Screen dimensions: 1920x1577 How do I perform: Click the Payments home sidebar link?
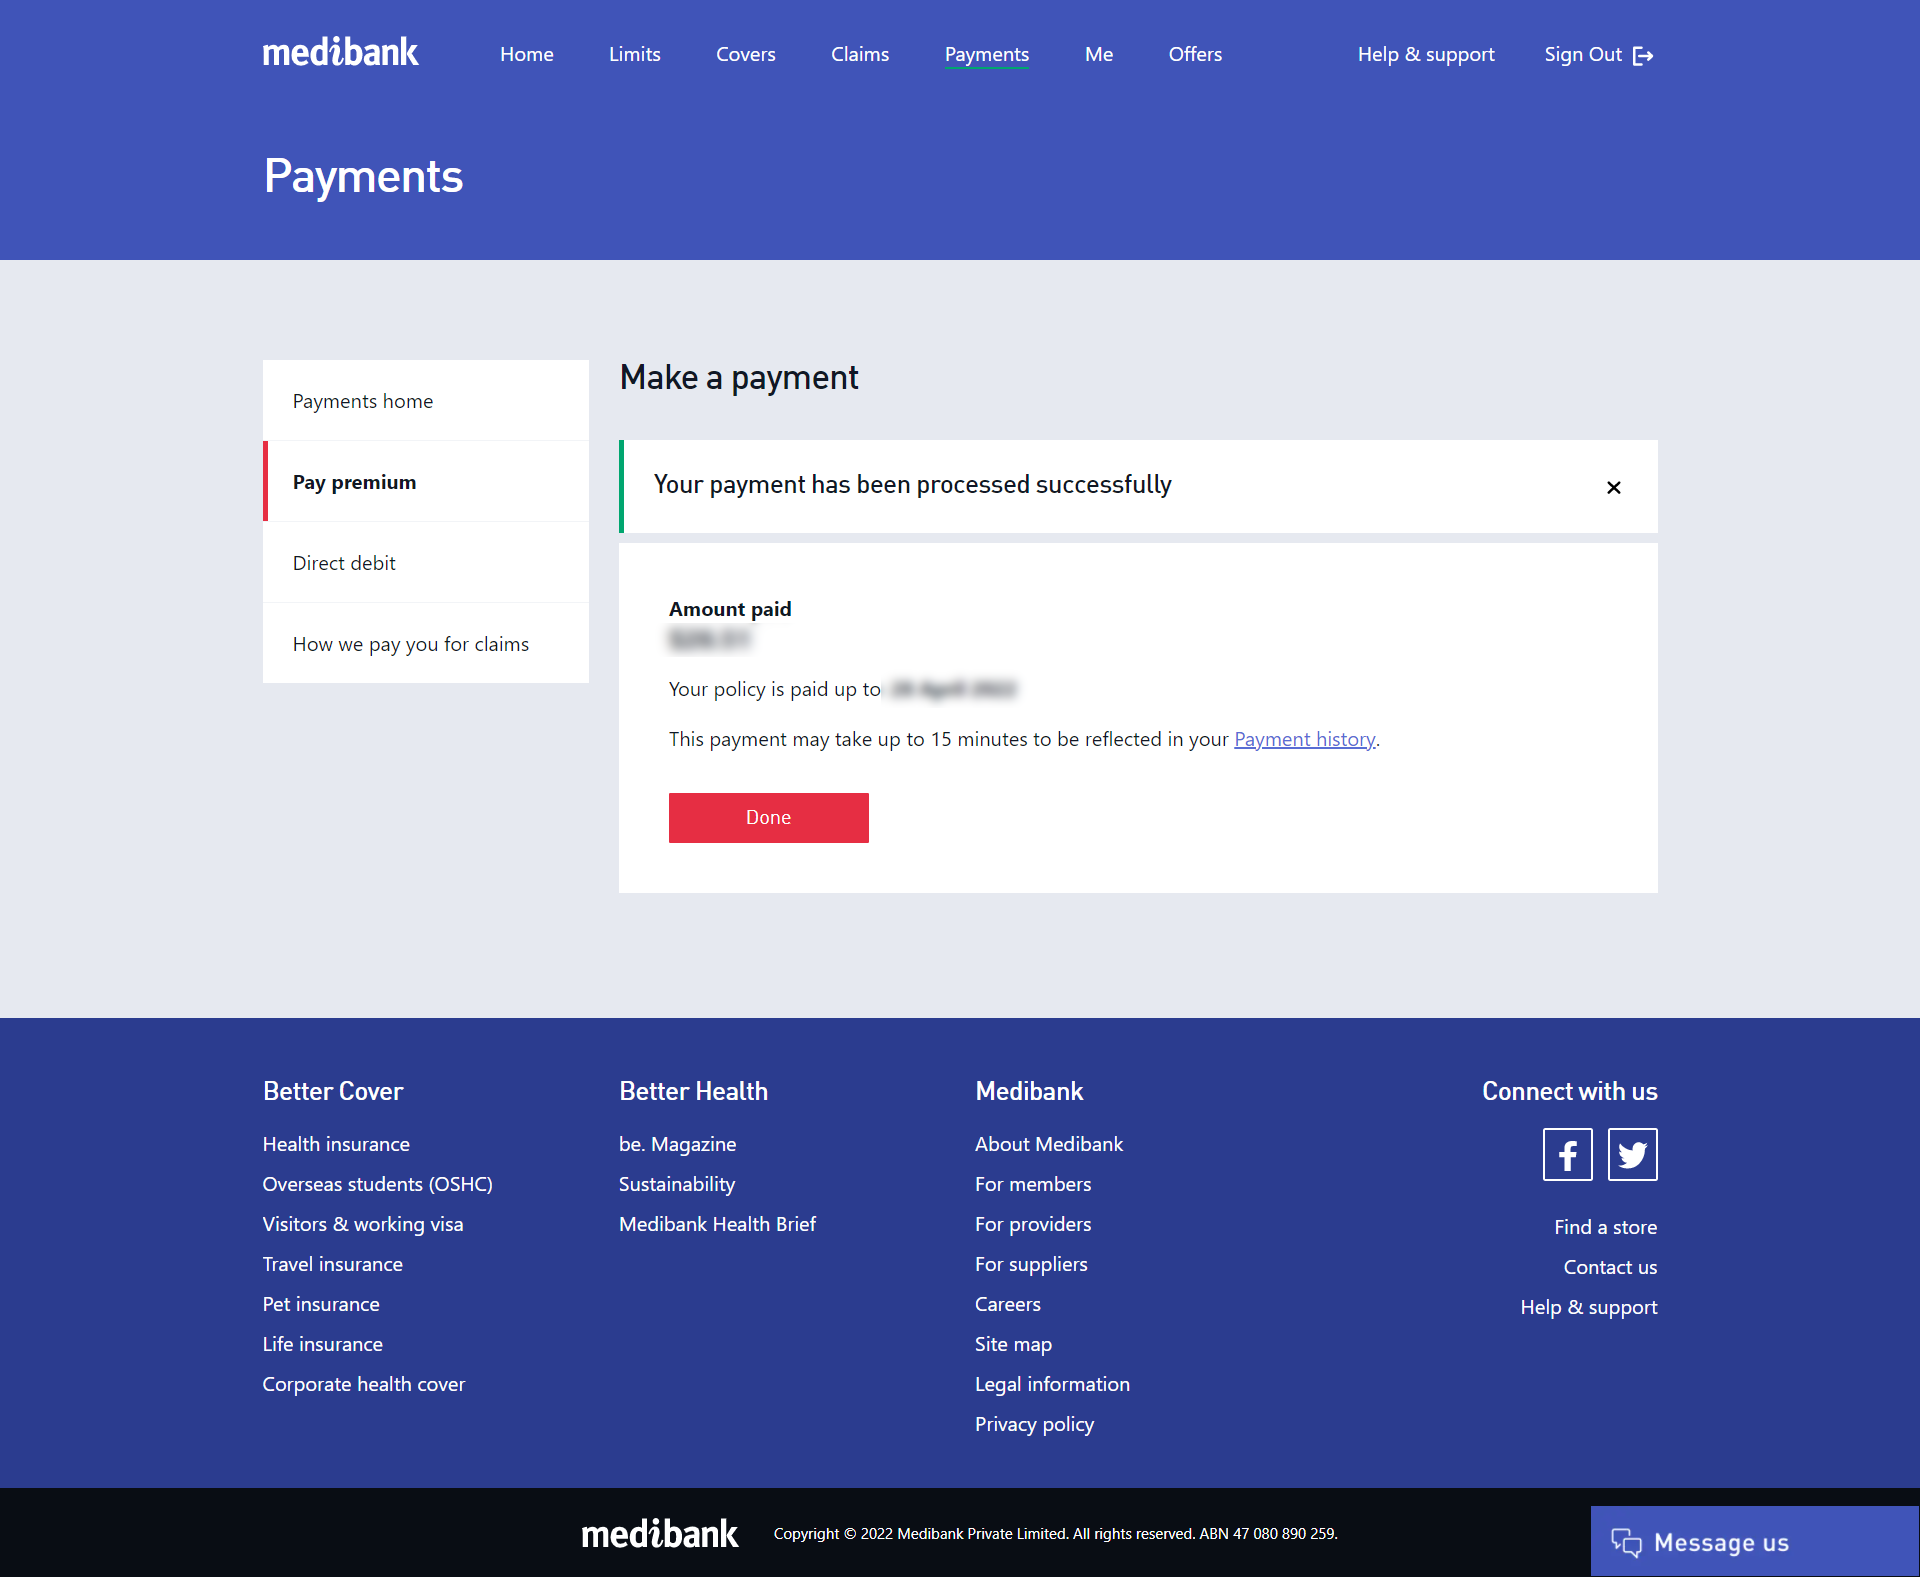tap(362, 400)
